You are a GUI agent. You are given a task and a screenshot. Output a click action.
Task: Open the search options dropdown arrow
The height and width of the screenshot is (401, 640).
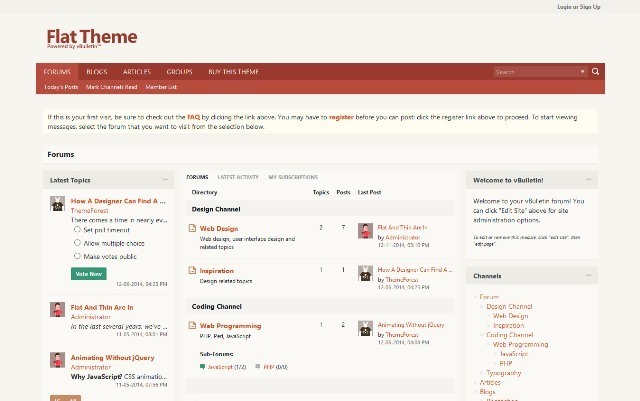click(x=582, y=72)
